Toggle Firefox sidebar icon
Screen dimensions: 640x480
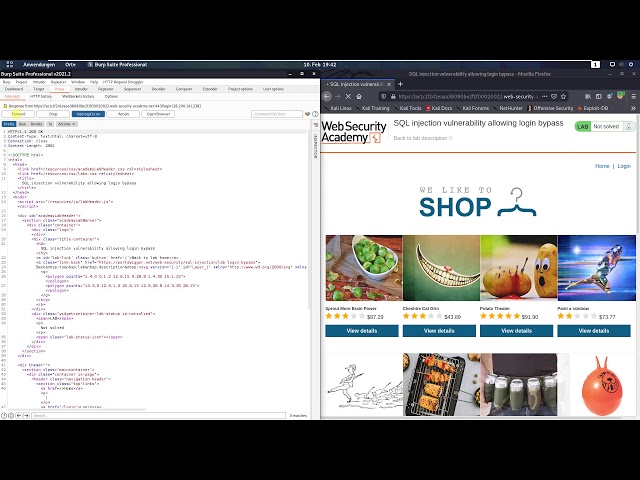coord(598,97)
